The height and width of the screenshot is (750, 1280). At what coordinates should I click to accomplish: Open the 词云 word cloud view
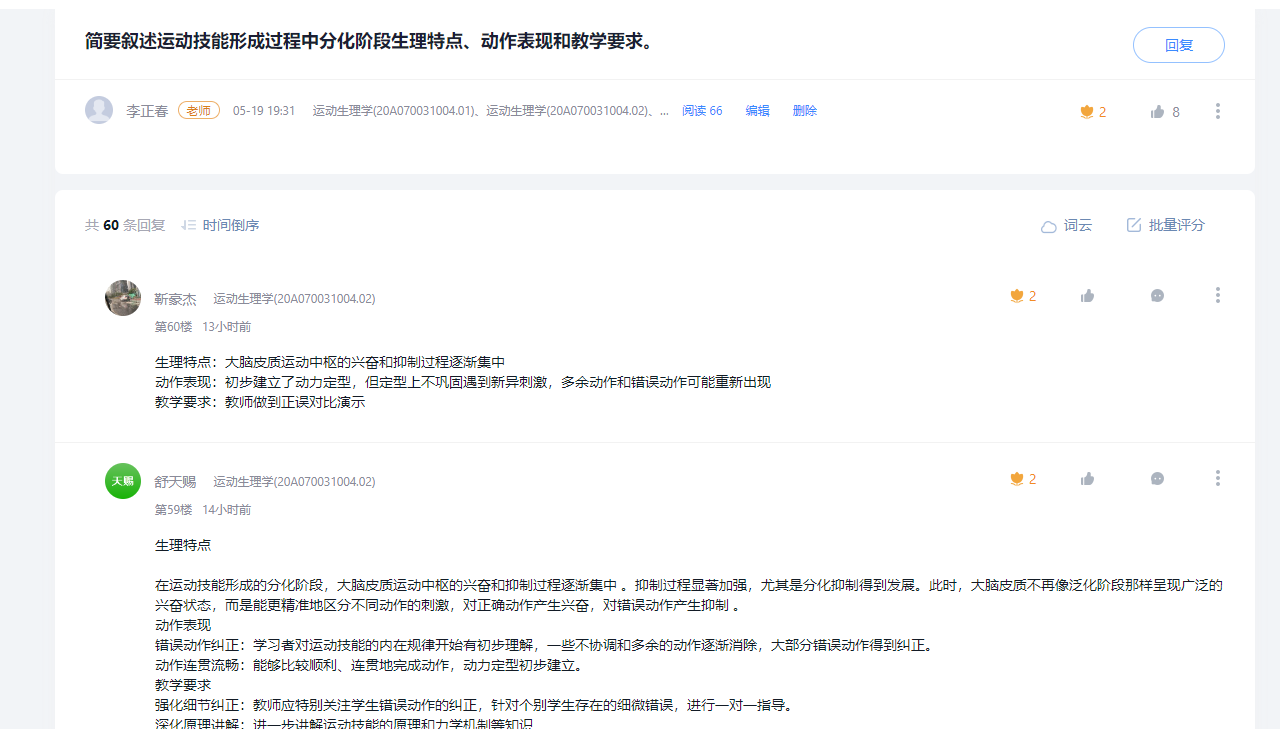point(1067,226)
